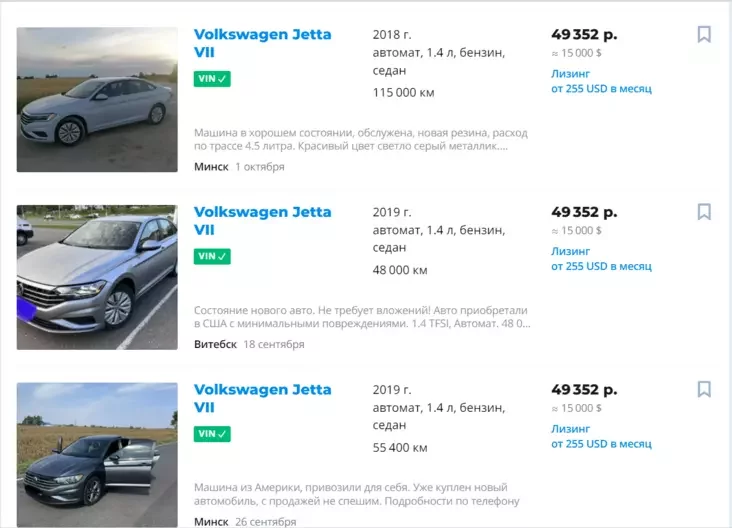Click leasing offer on the Vitebsk Jetta

pos(601,258)
